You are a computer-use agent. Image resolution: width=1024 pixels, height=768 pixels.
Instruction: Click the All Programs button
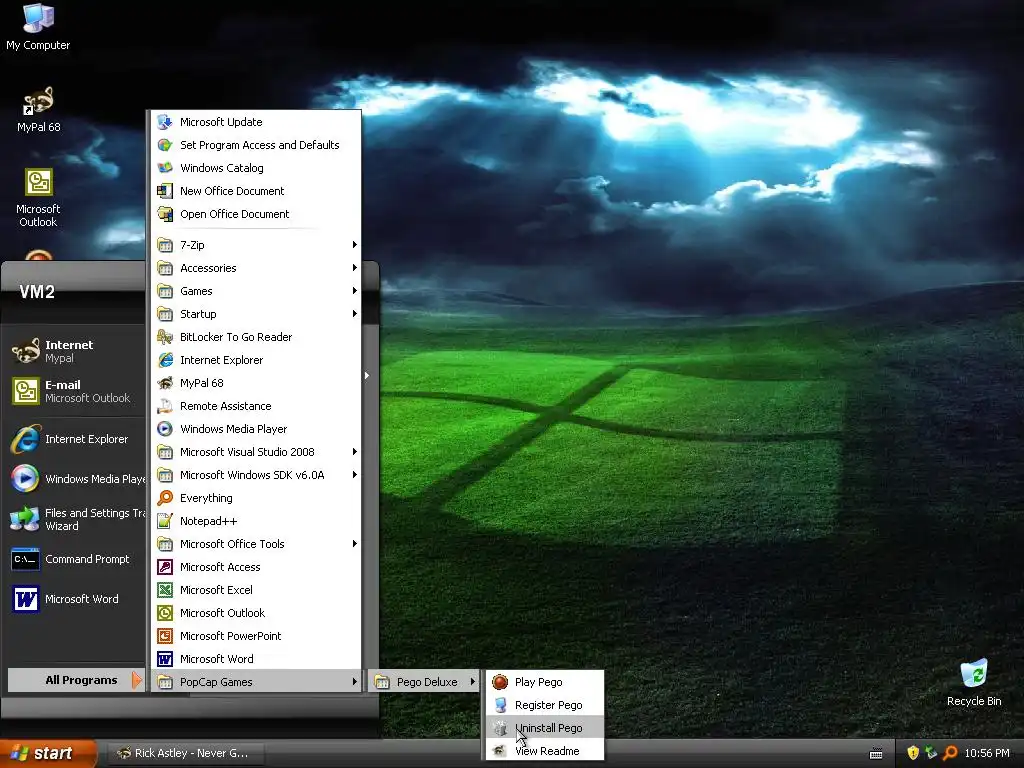[x=75, y=680]
